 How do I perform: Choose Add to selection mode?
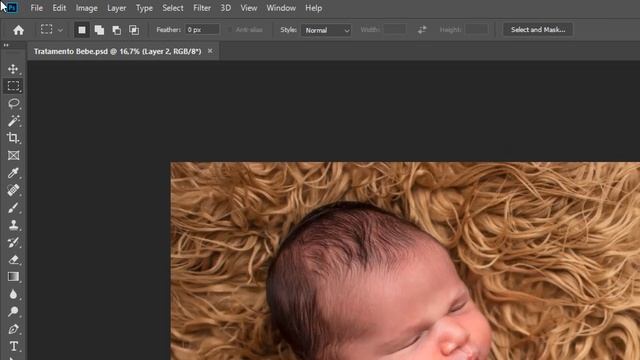point(99,30)
